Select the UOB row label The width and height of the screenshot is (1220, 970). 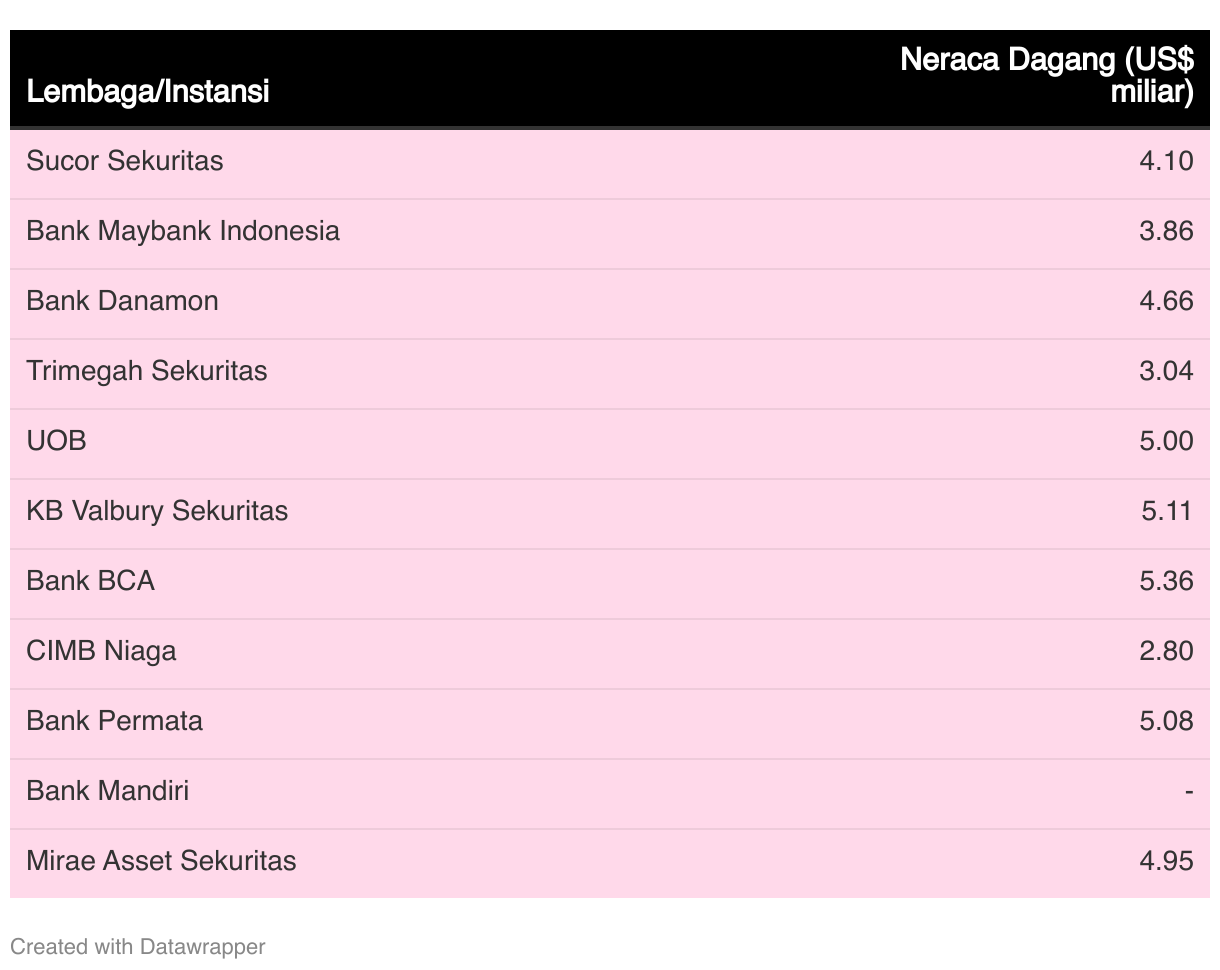coord(57,441)
